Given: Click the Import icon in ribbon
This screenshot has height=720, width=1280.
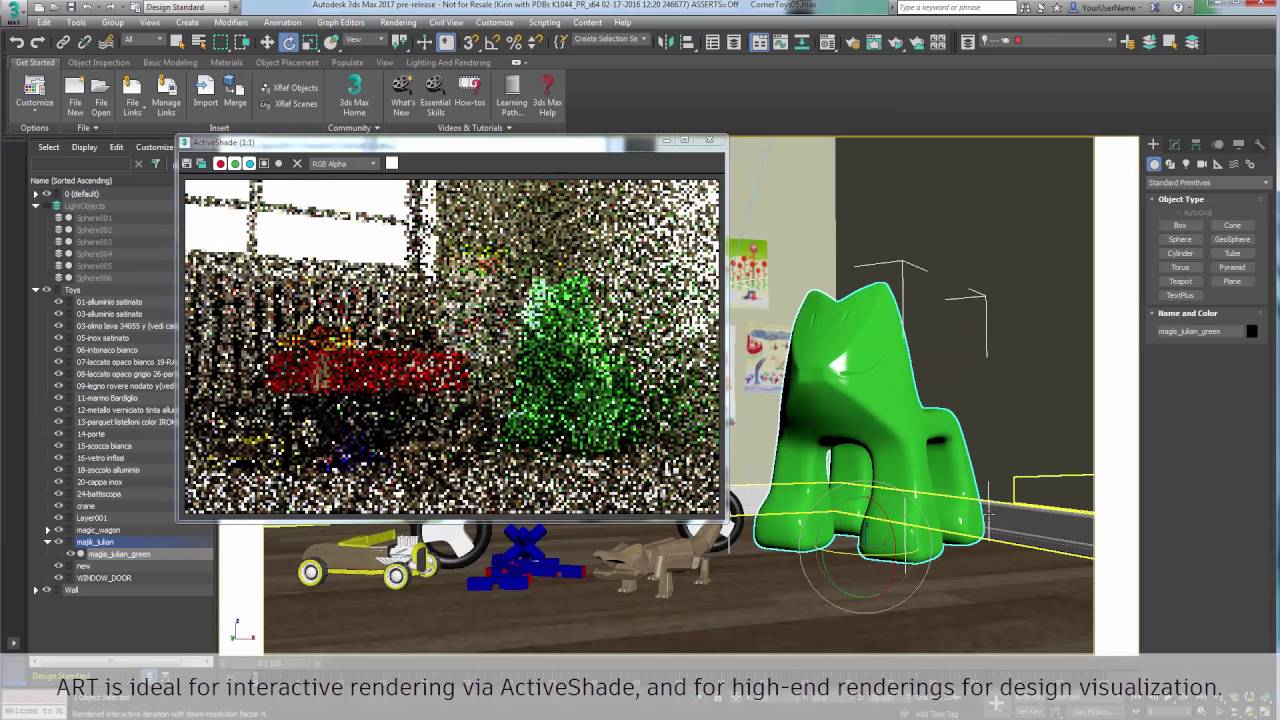Looking at the screenshot, I should [x=205, y=91].
